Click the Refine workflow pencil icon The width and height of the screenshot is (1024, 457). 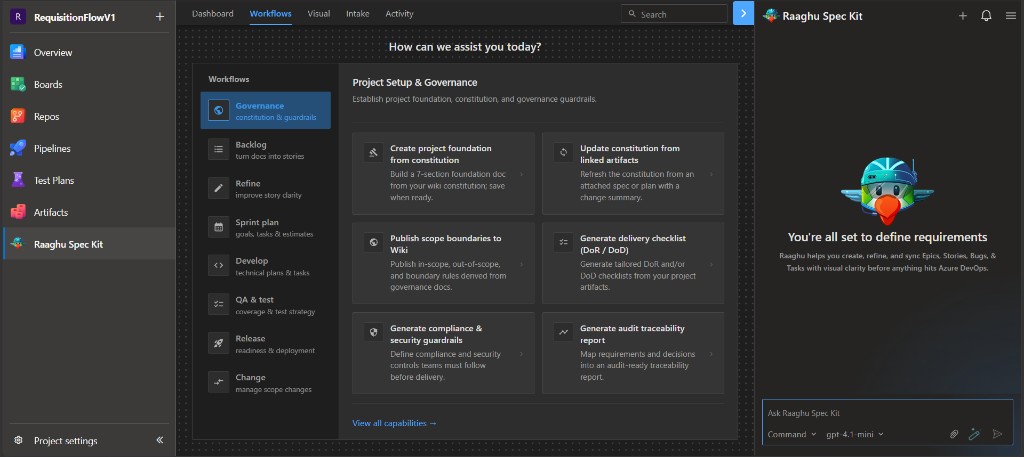tap(219, 188)
